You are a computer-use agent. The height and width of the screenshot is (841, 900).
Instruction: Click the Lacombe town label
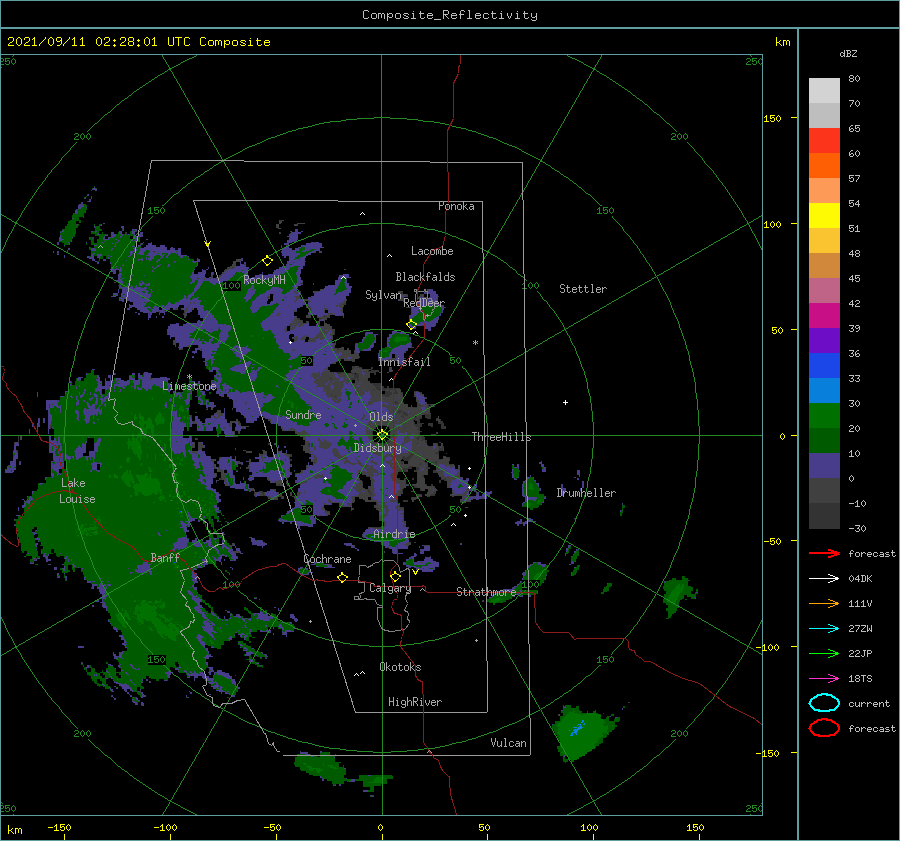pos(432,251)
